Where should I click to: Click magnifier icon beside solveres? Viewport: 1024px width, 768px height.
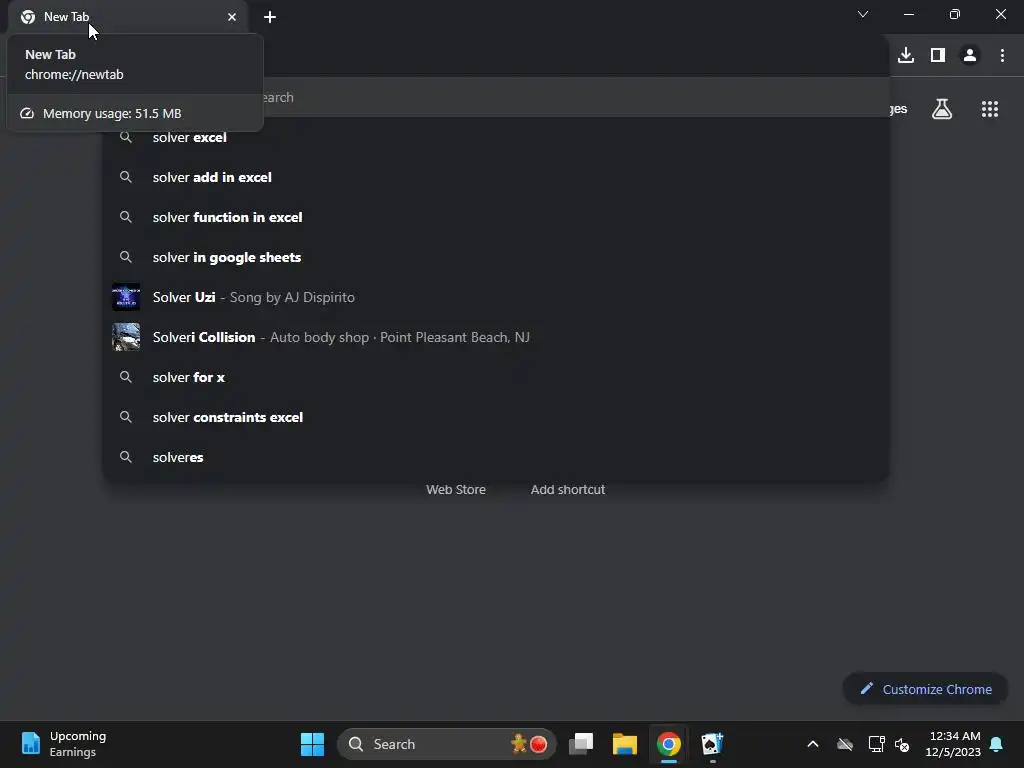[126, 457]
